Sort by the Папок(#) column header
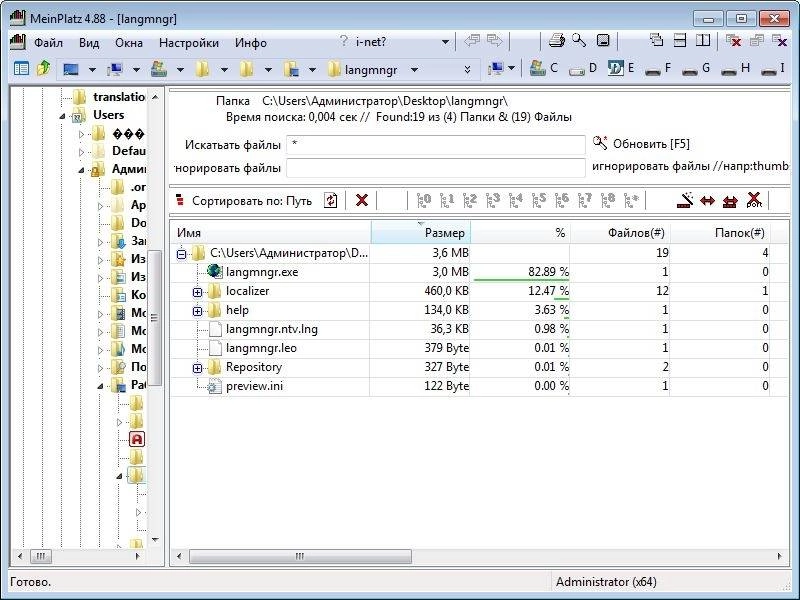The image size is (800, 600). (720, 233)
